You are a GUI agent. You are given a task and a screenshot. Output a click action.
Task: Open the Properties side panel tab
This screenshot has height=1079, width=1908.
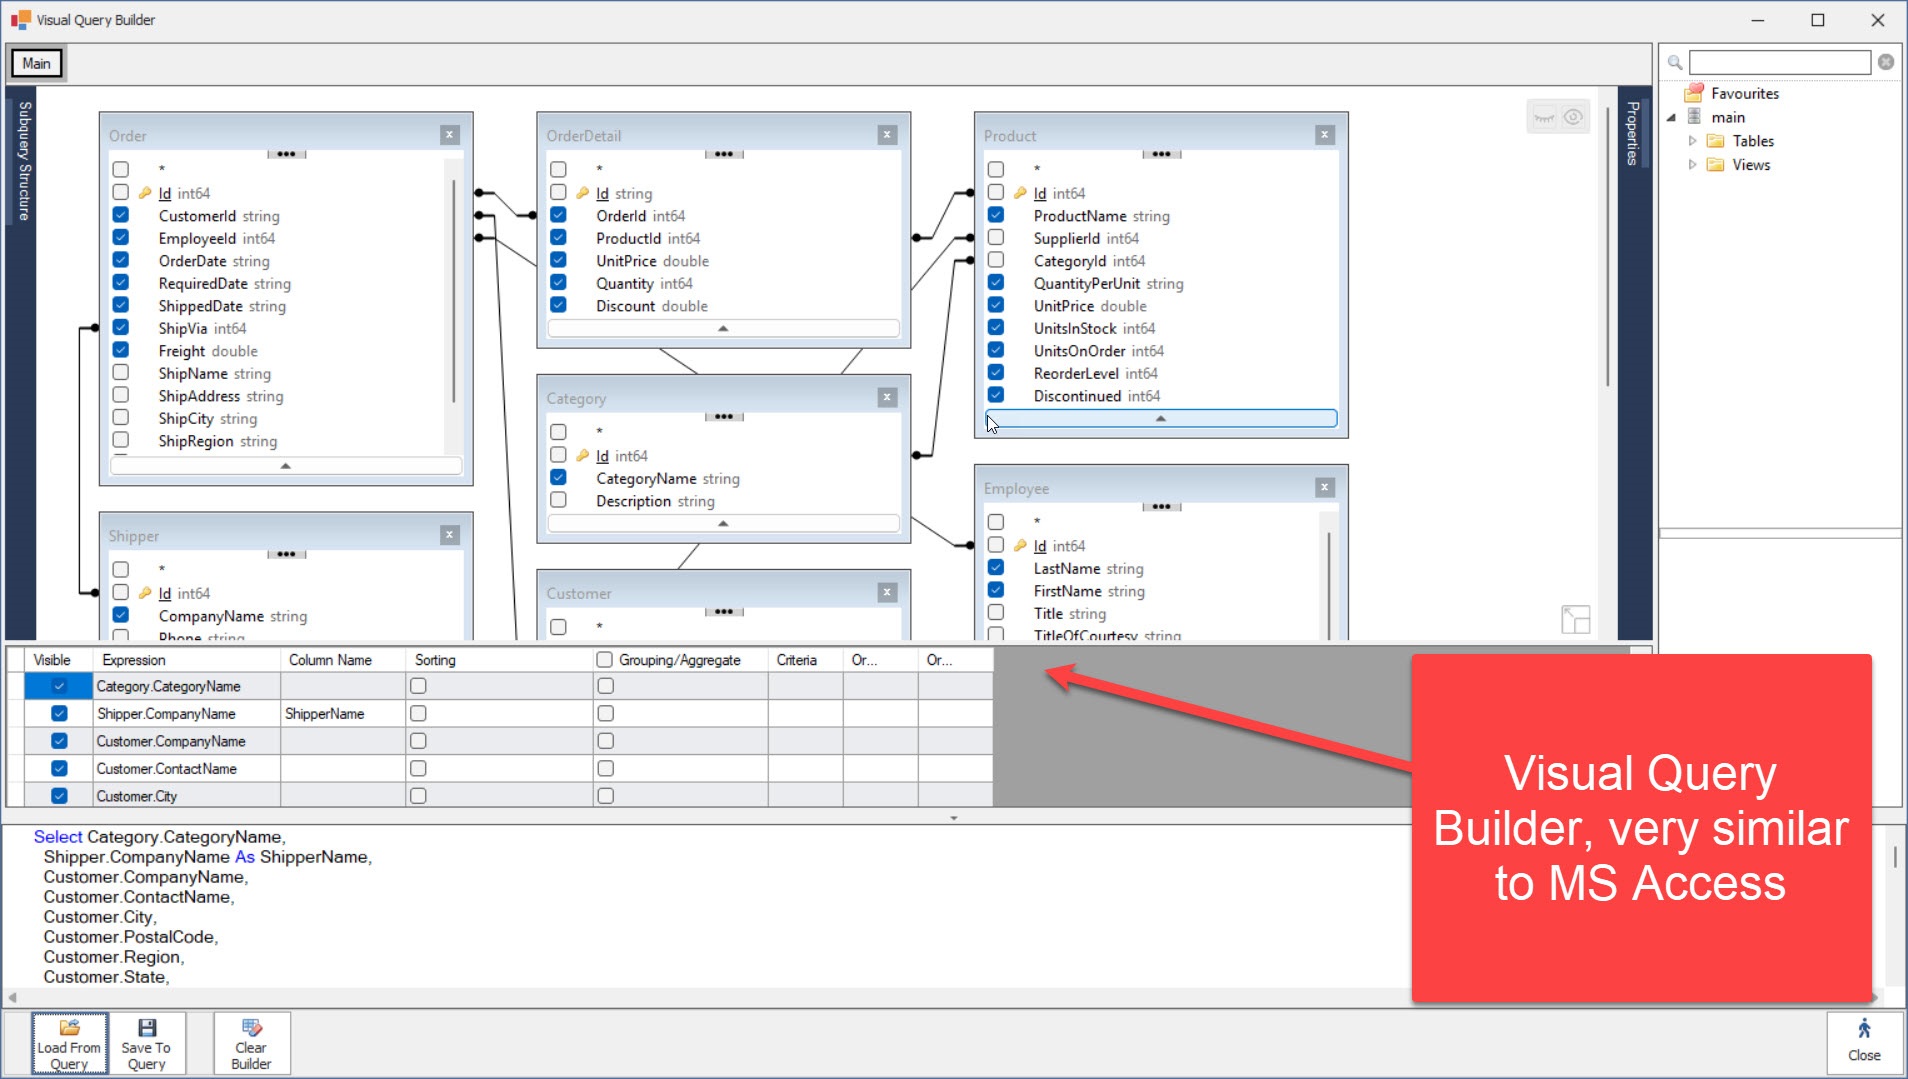(x=1633, y=134)
